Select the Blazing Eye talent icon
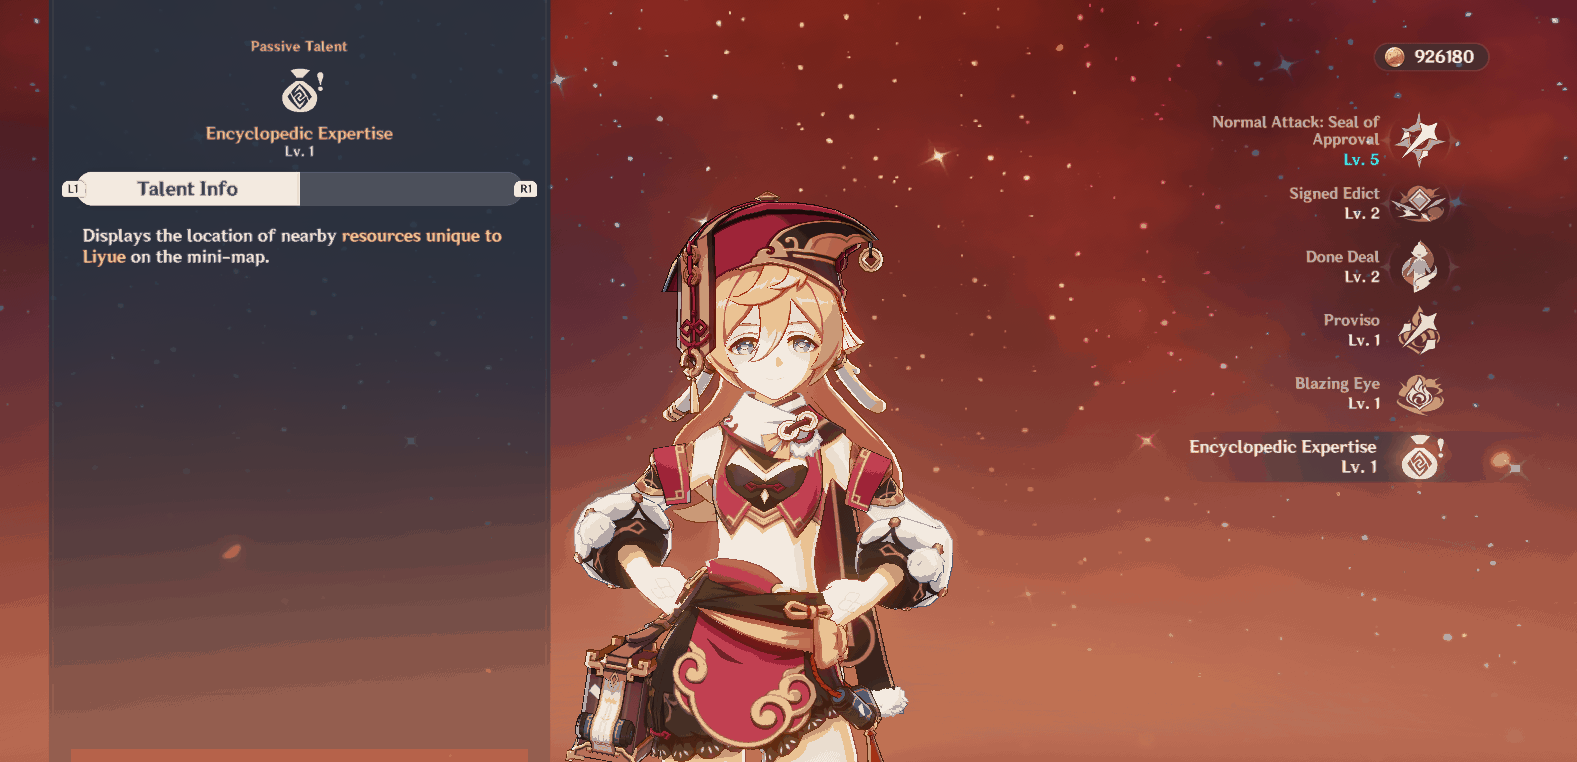 [1420, 394]
